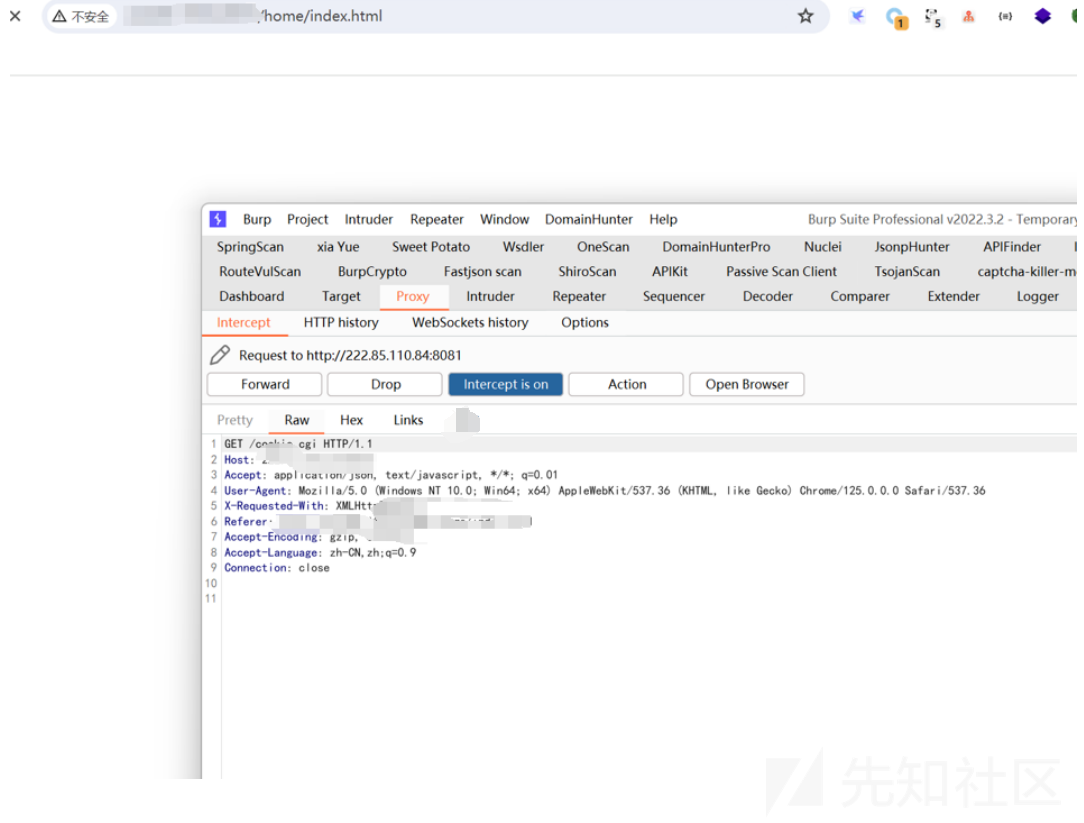Switch to the Nuclei tab
1084x823 pixels.
click(x=823, y=247)
